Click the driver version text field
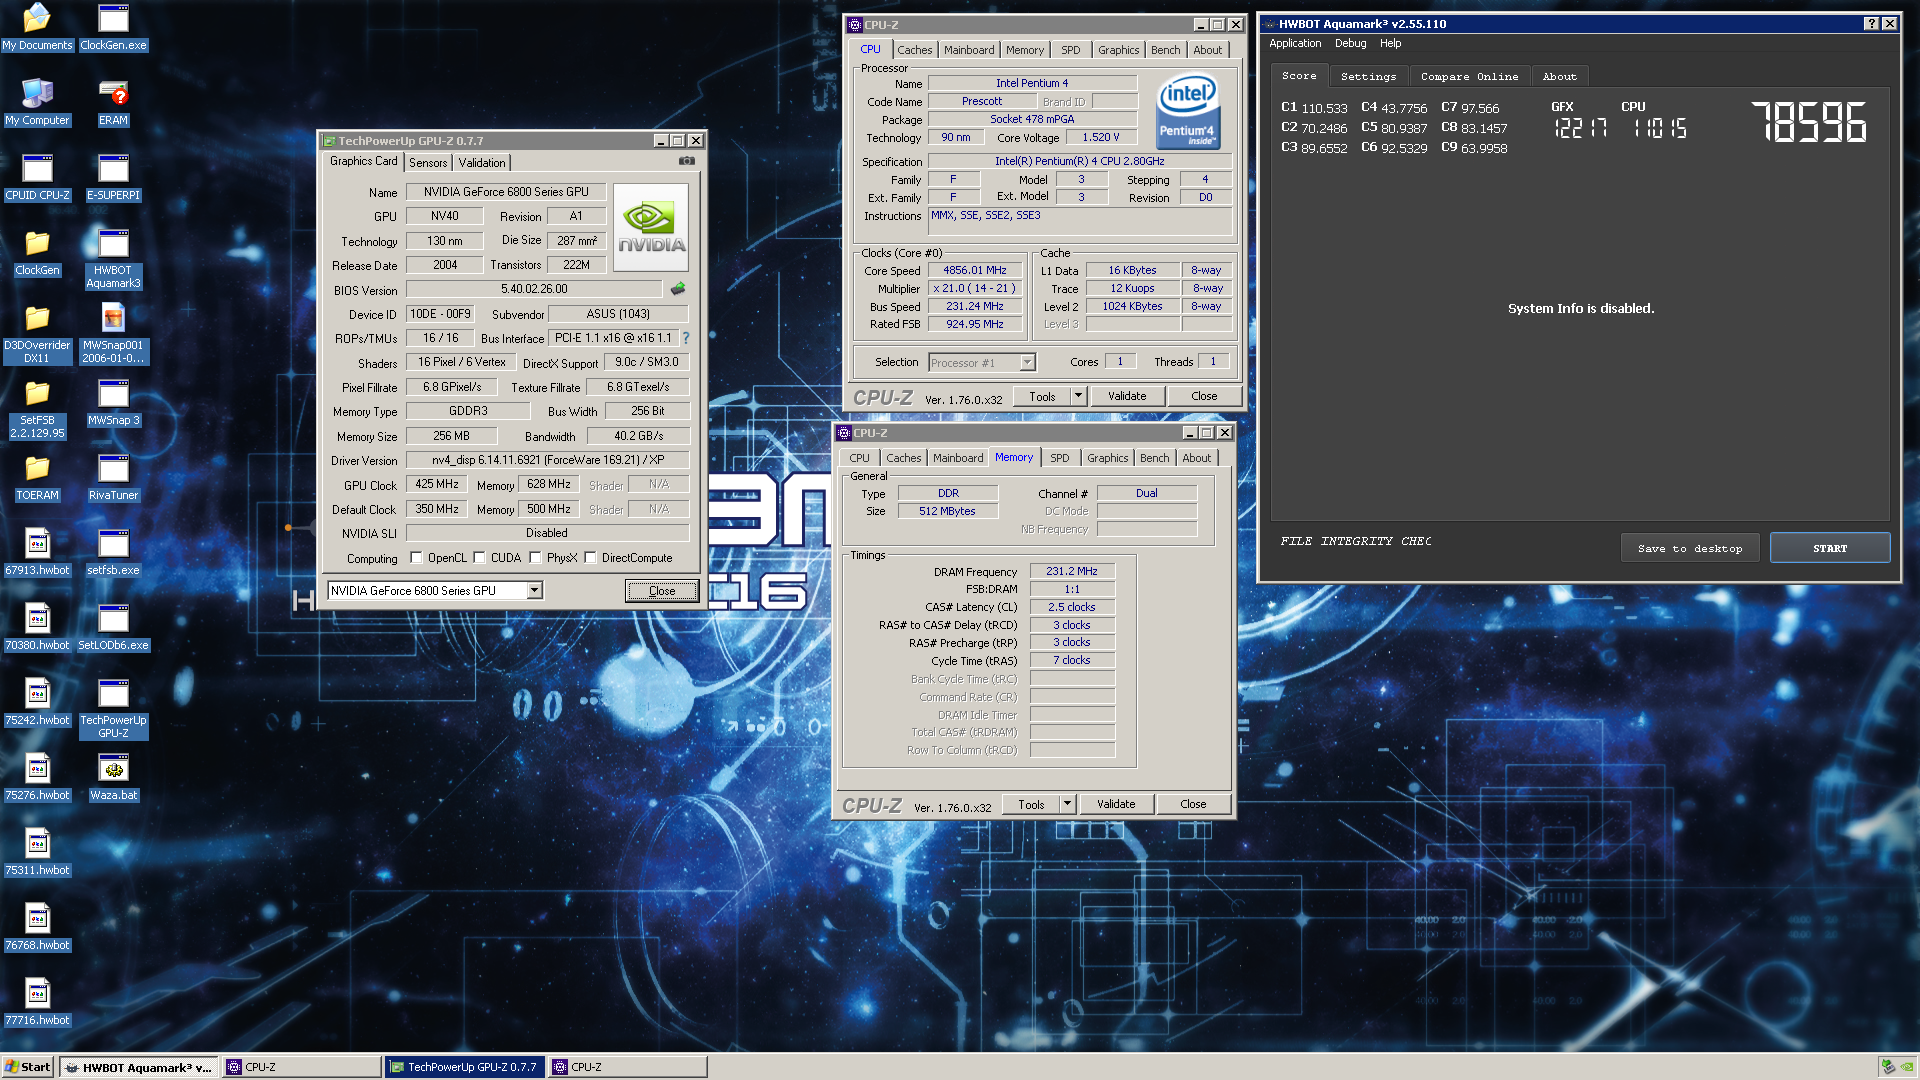 pyautogui.click(x=547, y=460)
